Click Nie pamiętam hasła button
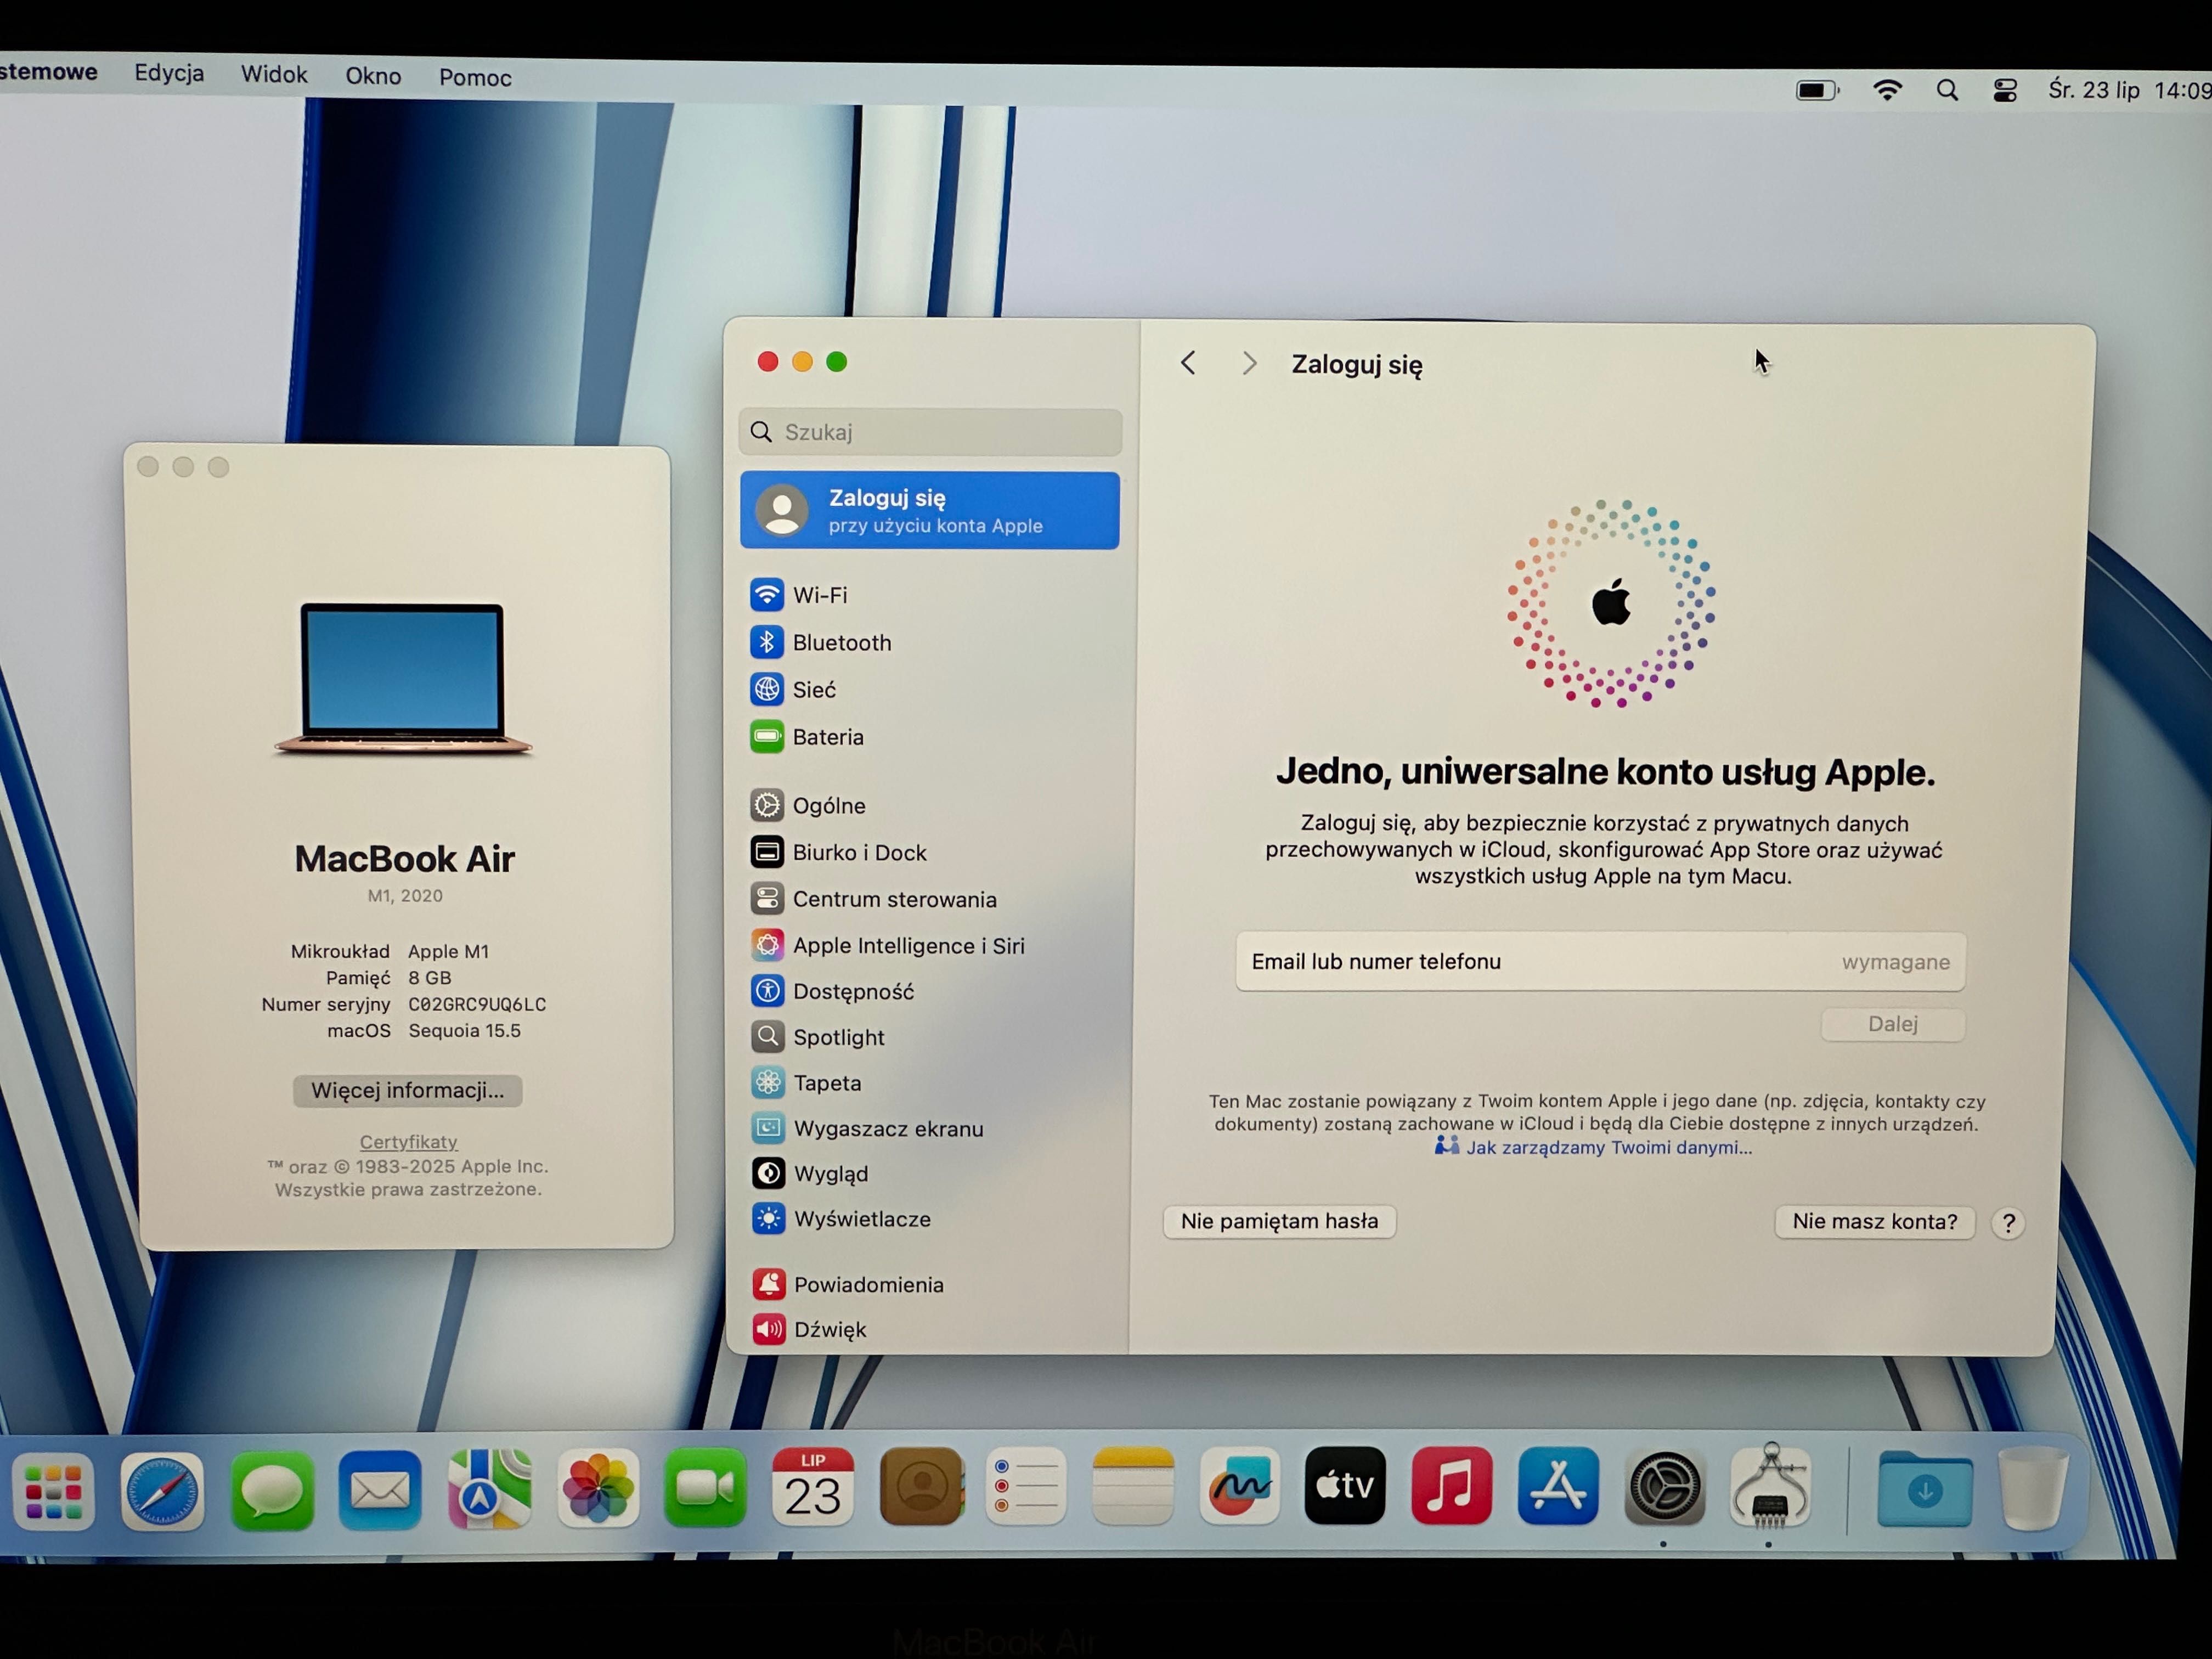 [1279, 1221]
